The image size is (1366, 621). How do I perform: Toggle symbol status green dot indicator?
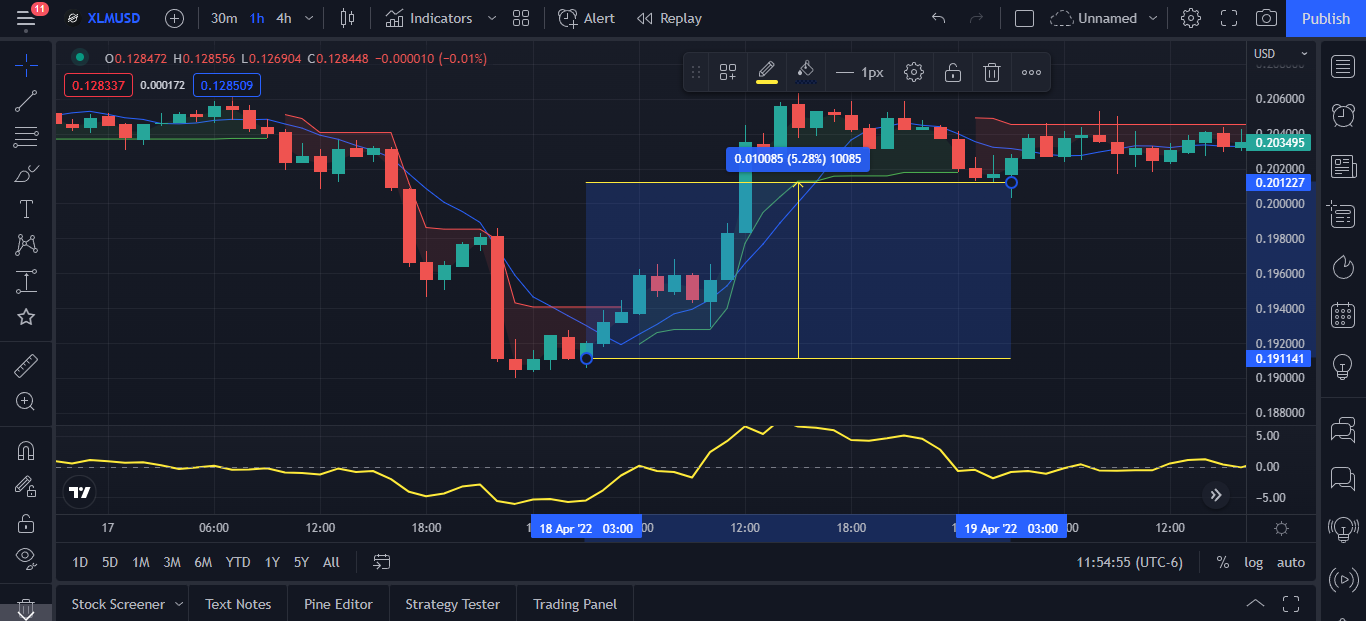(79, 58)
